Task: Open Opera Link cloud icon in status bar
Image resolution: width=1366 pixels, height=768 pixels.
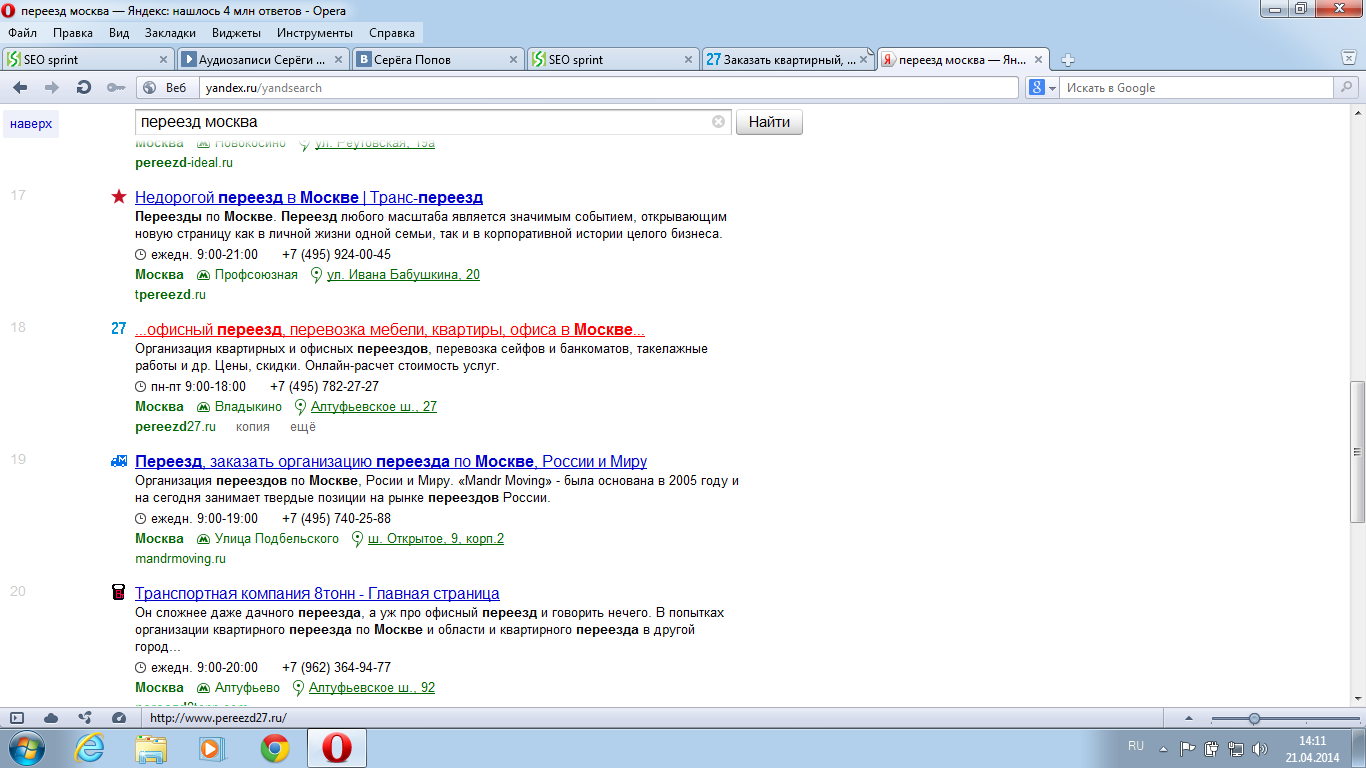Action: coord(51,718)
